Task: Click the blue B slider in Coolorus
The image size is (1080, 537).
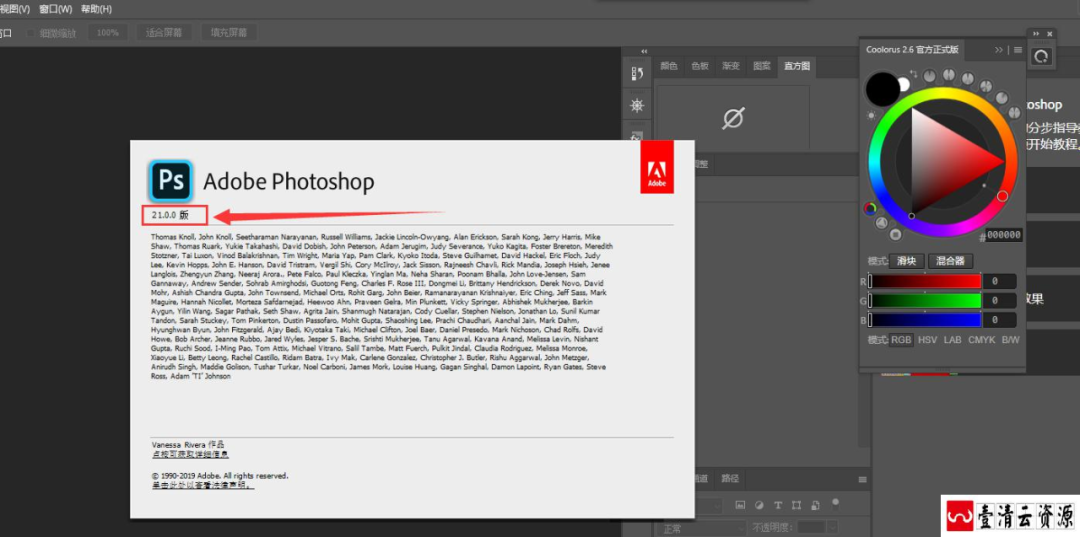Action: point(924,320)
